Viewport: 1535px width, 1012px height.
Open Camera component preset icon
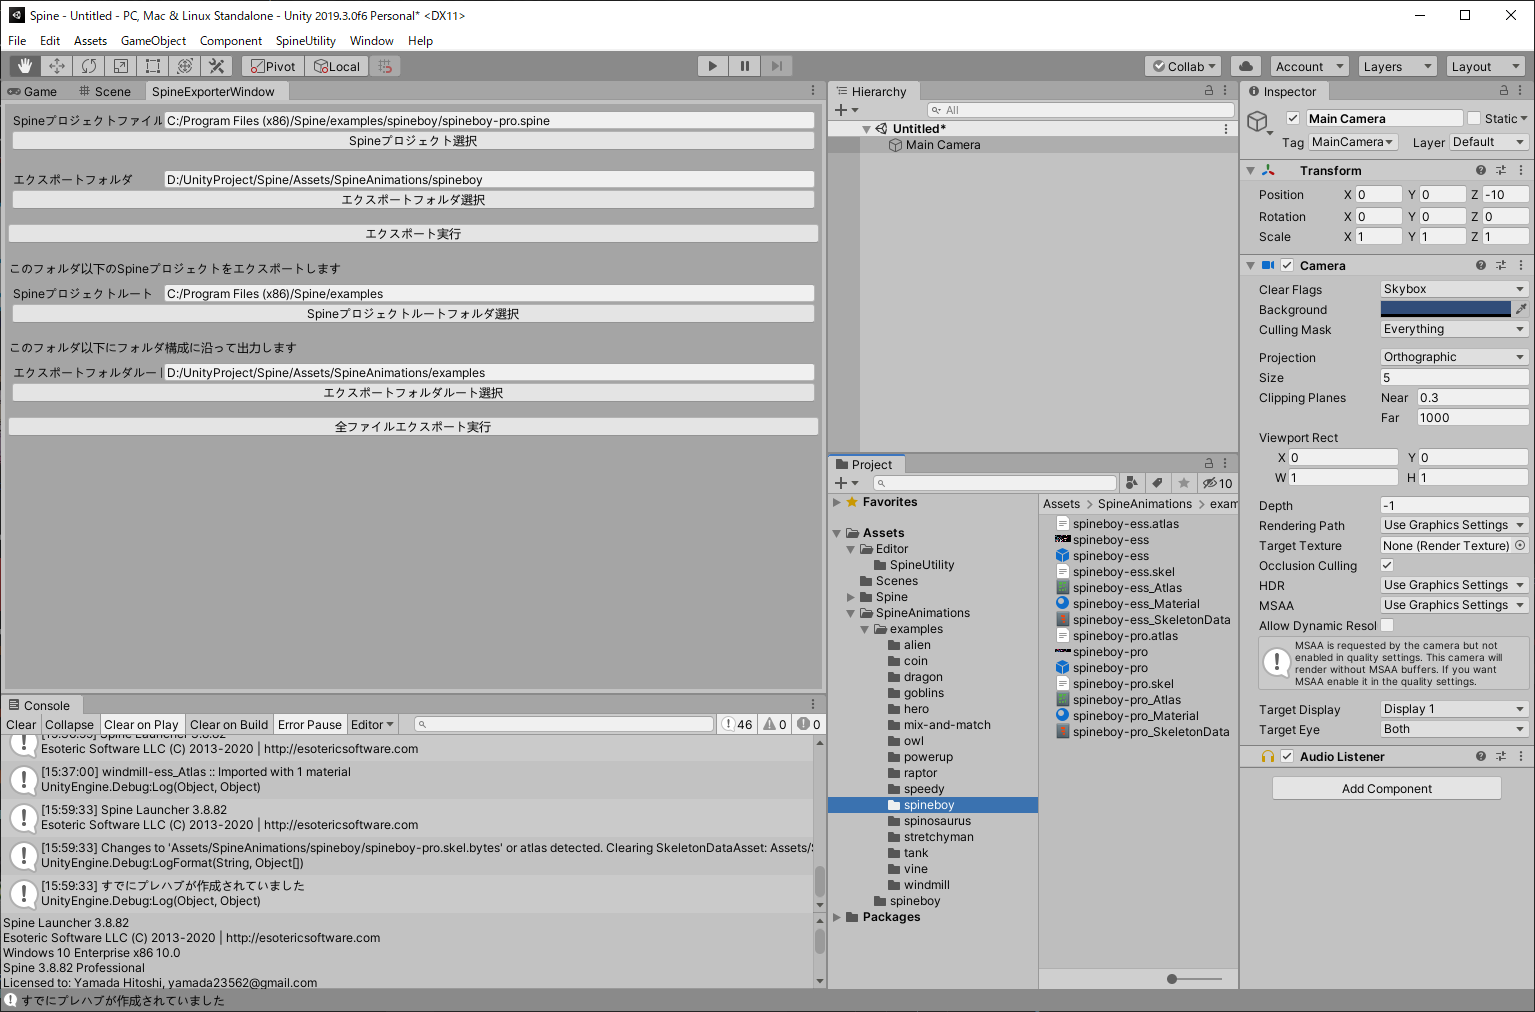tap(1501, 265)
